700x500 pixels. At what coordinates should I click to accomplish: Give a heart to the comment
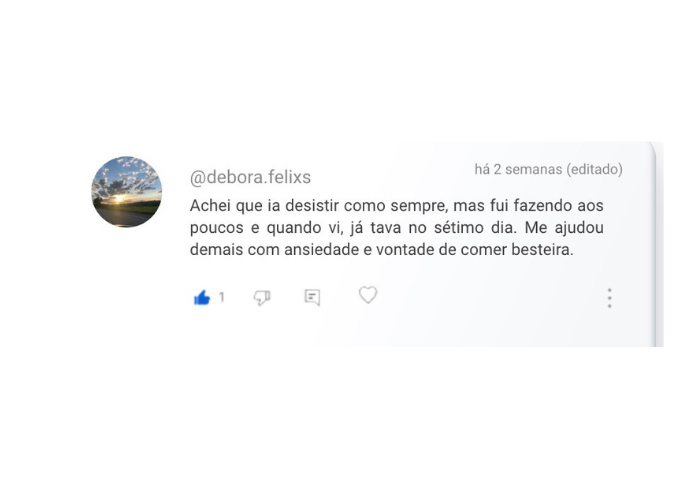(x=368, y=295)
